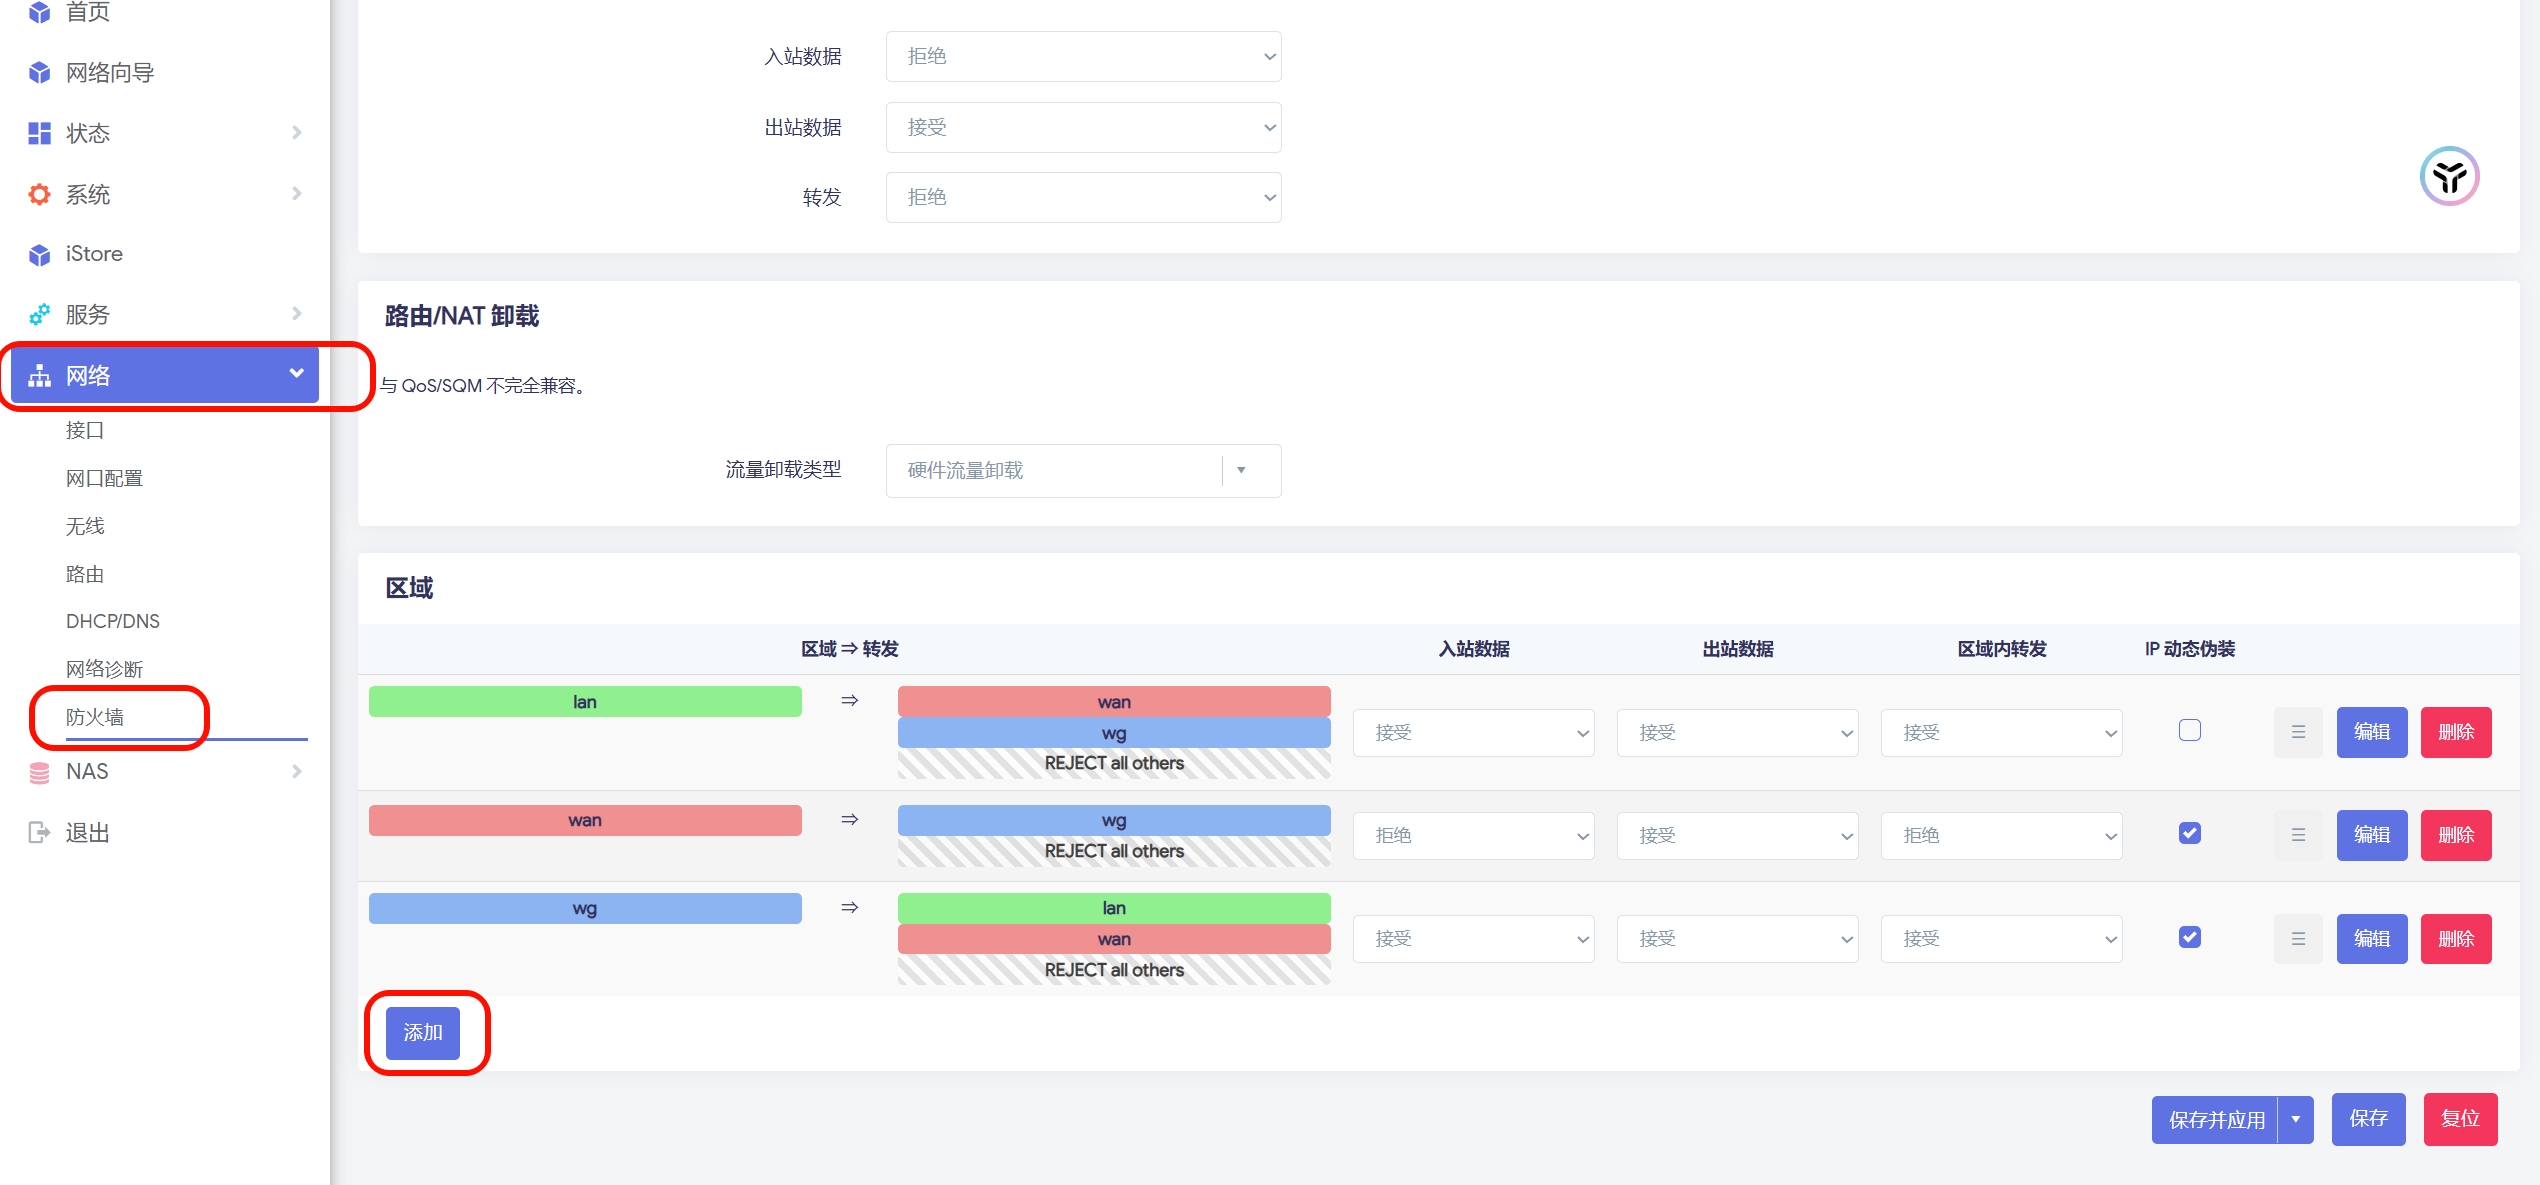Screen dimensions: 2540x1185
Task: Click Add button under zones table
Action: click(423, 1032)
